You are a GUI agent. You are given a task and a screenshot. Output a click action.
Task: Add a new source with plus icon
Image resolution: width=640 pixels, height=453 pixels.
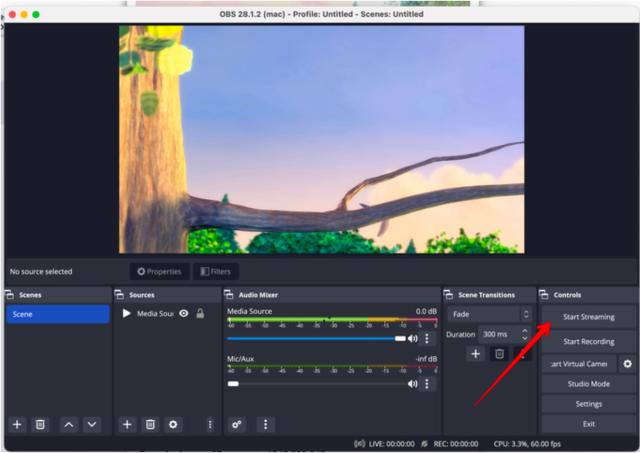coord(127,424)
